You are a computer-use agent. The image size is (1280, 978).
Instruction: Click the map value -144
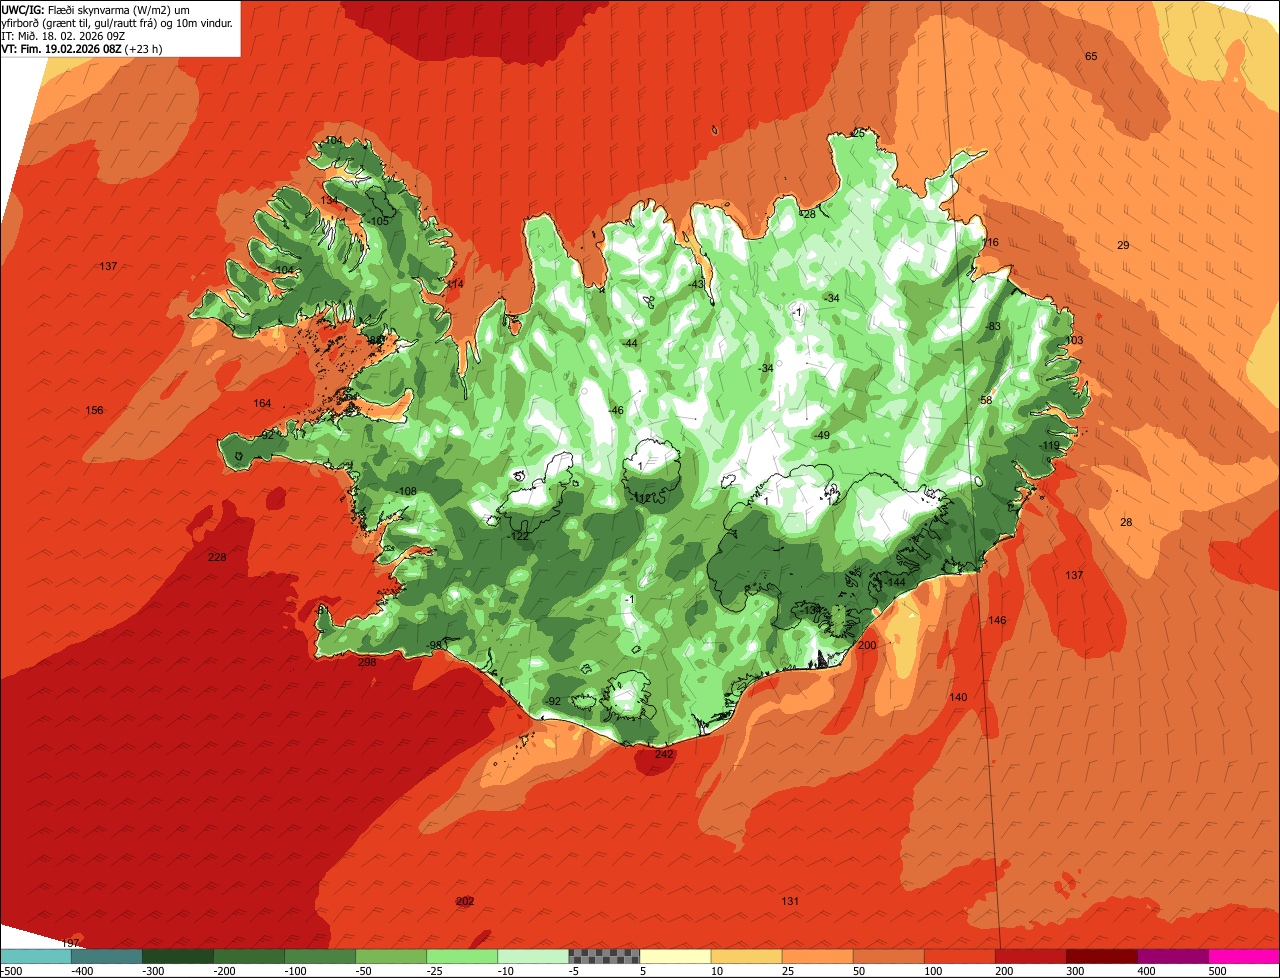point(894,582)
